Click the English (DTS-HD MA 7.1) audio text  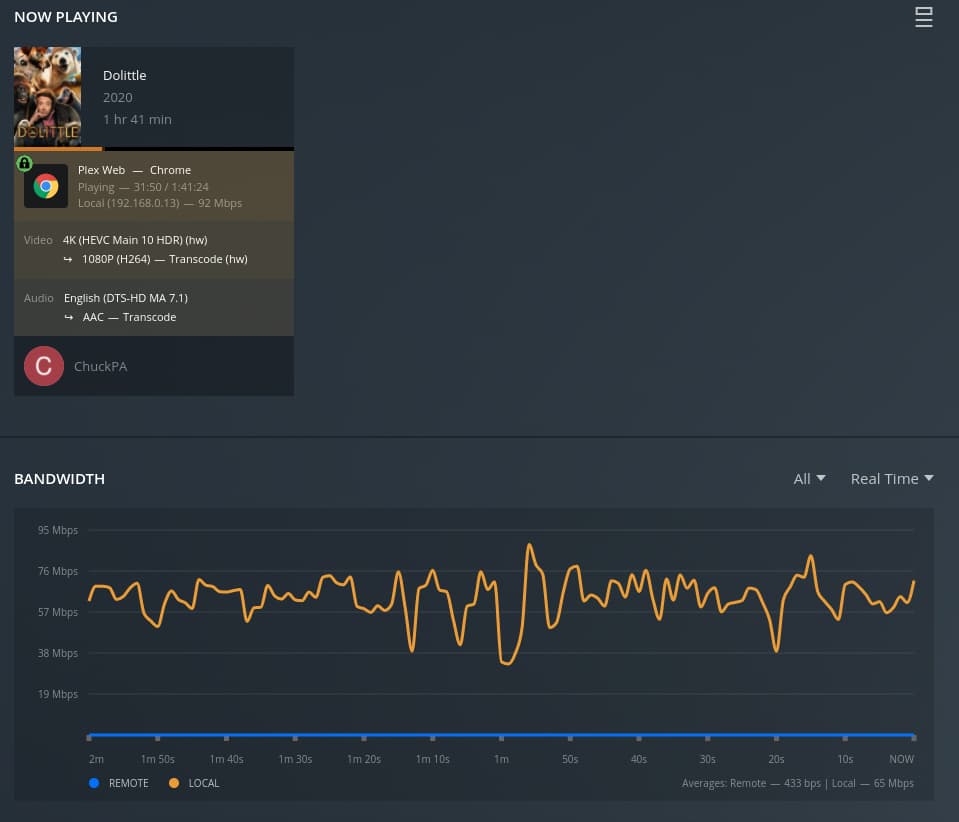point(126,298)
